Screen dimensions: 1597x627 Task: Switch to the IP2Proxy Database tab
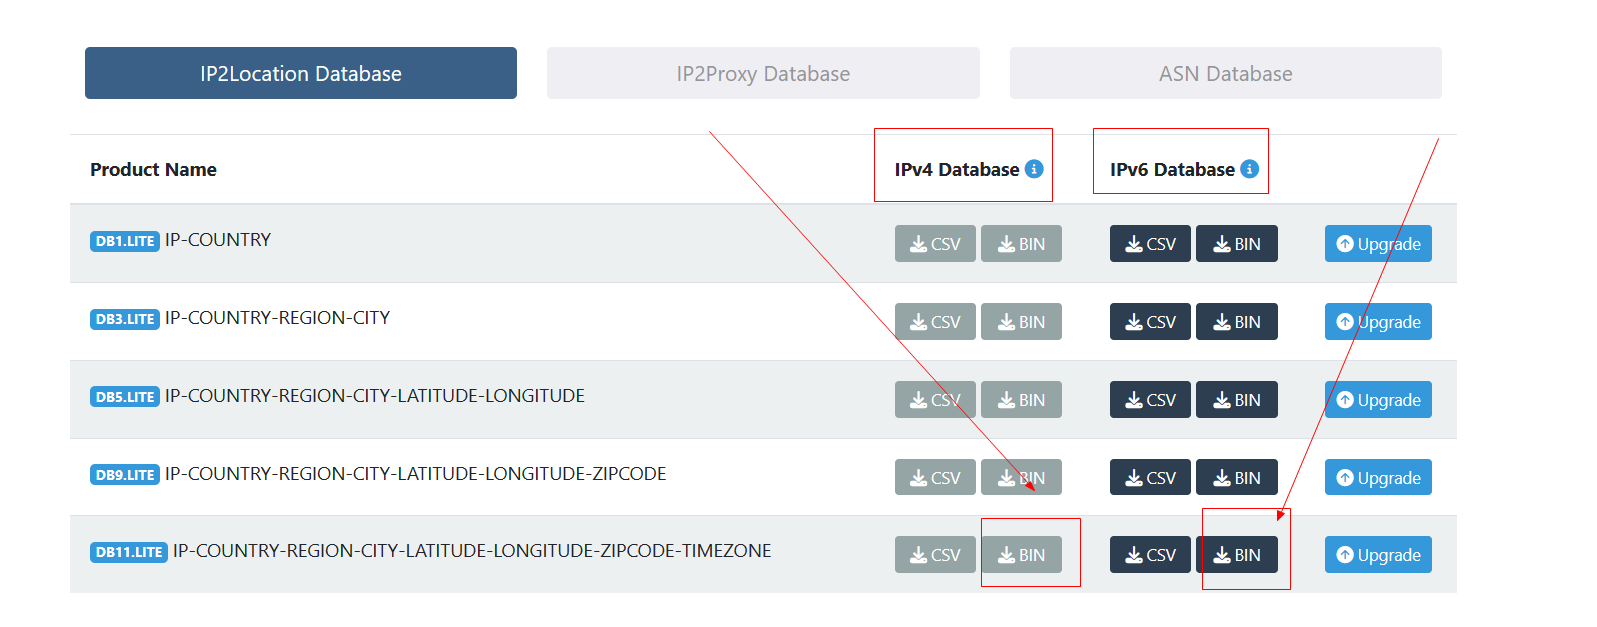click(x=763, y=73)
